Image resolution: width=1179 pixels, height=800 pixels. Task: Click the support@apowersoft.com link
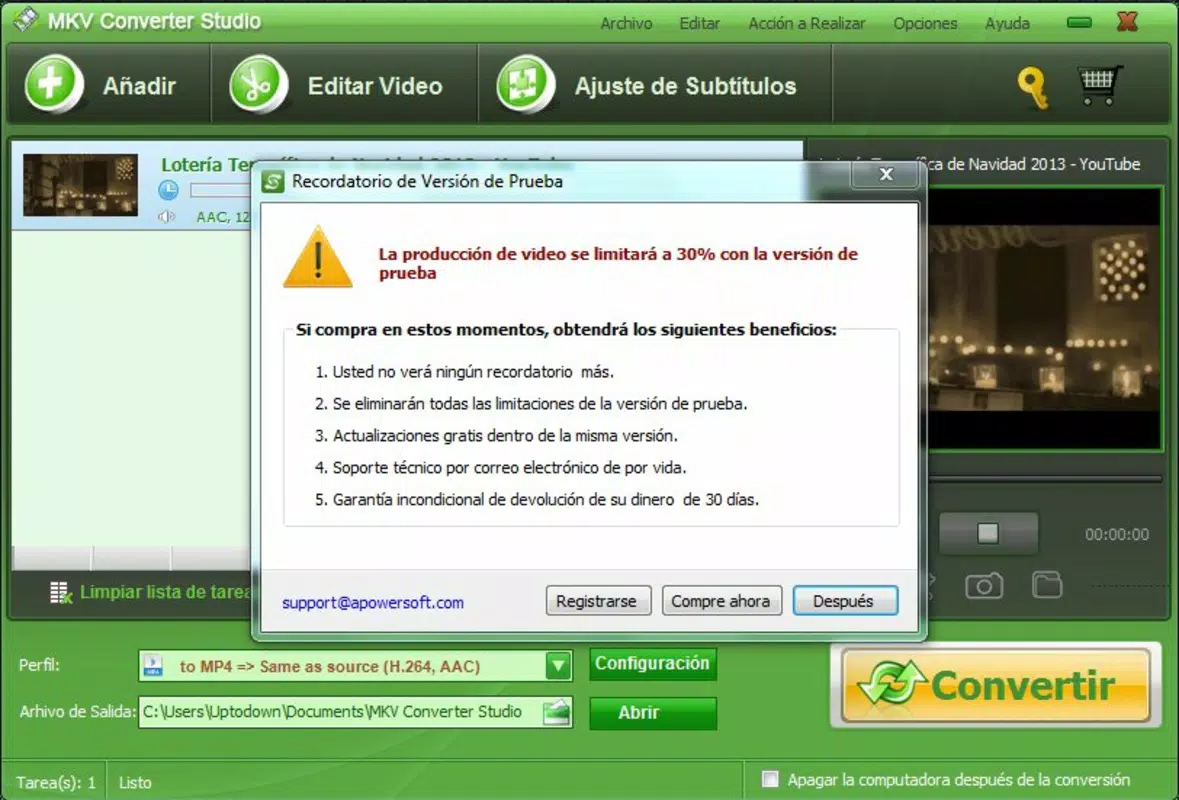click(x=373, y=602)
